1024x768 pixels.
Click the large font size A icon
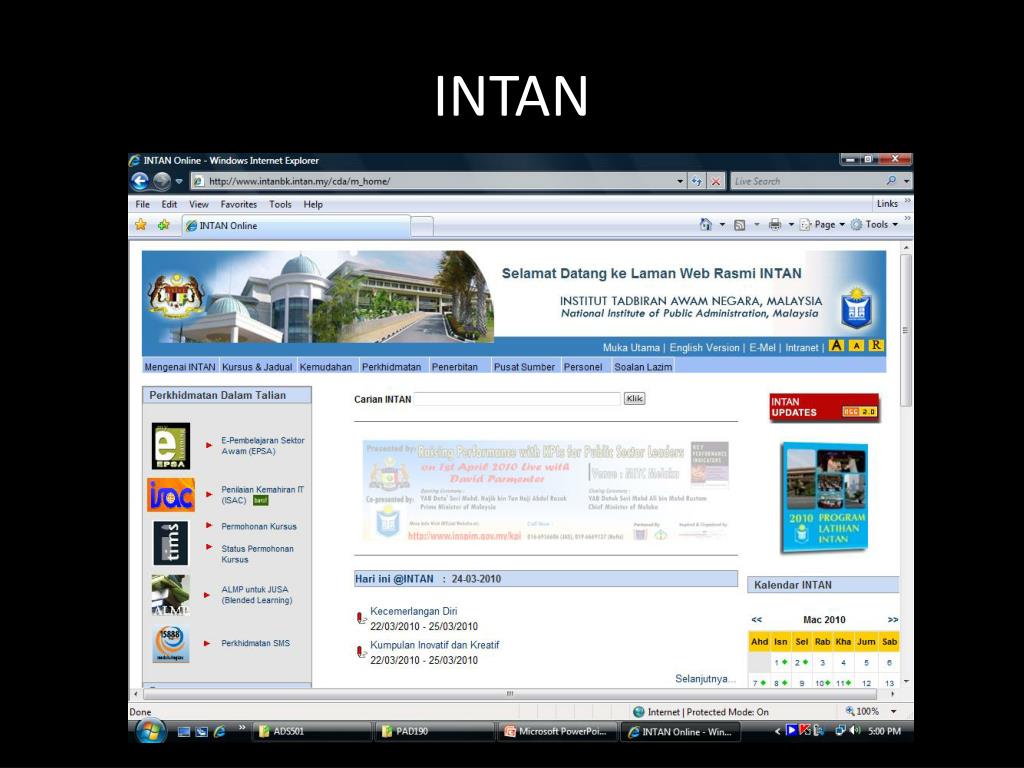(x=836, y=345)
